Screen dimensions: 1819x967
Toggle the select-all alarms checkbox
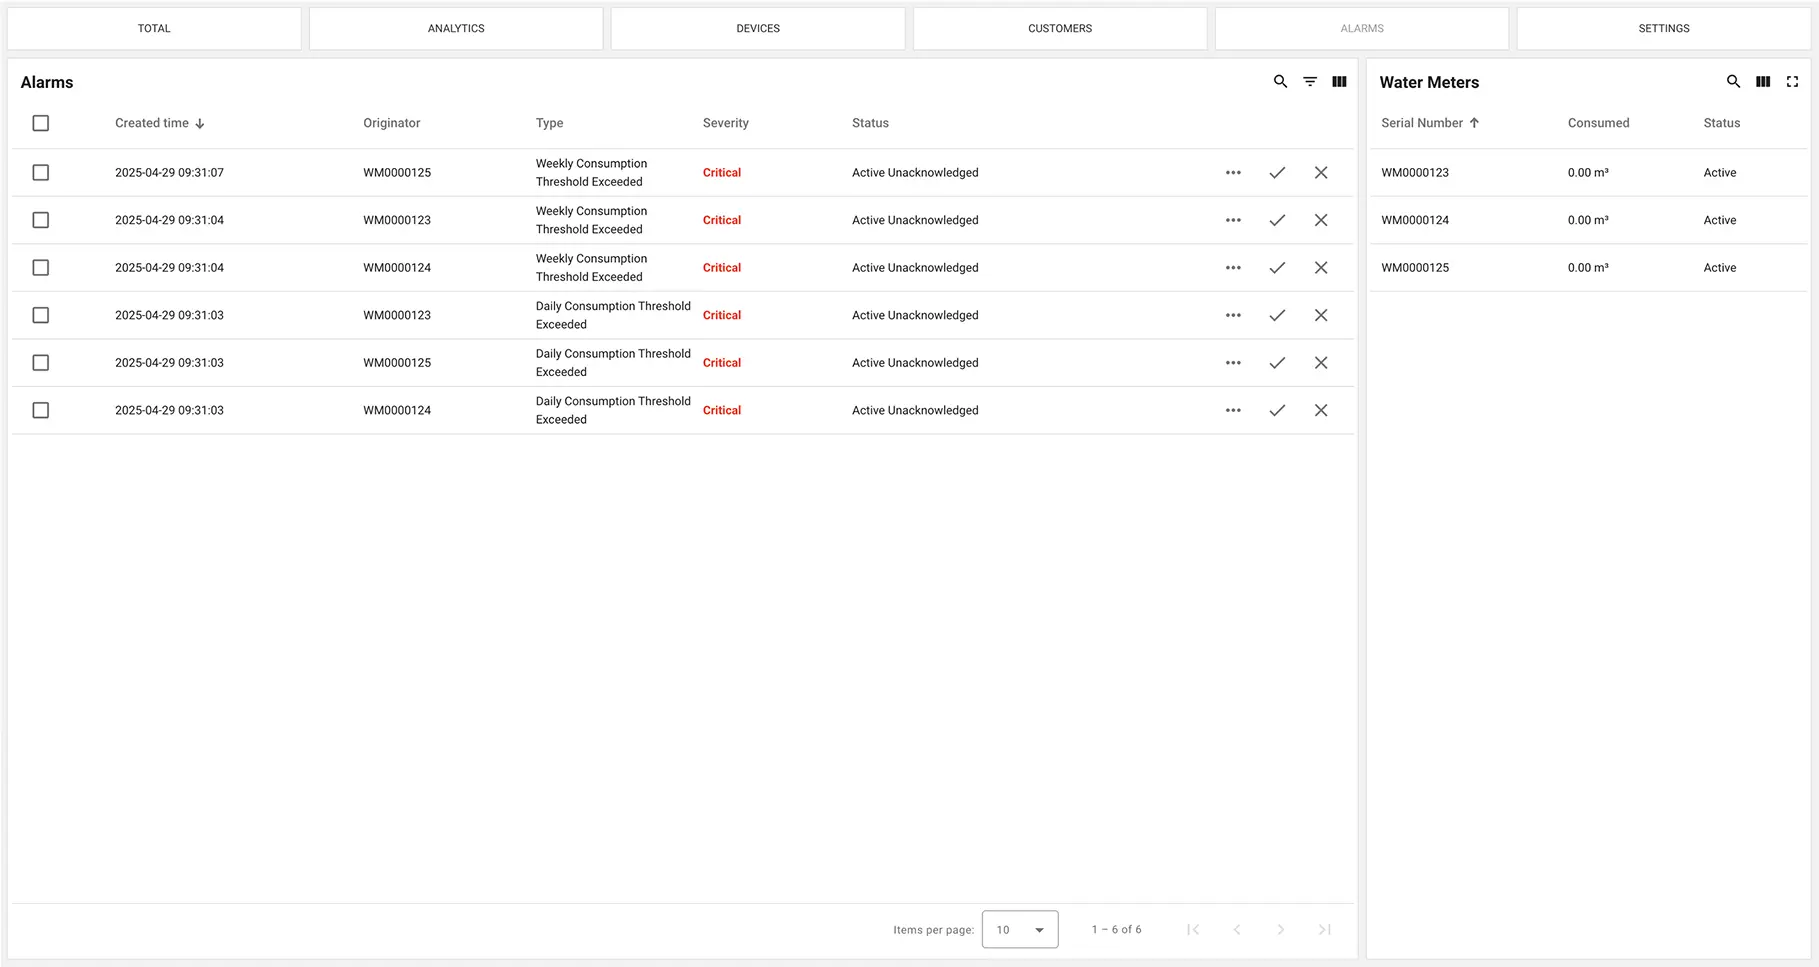tap(41, 123)
